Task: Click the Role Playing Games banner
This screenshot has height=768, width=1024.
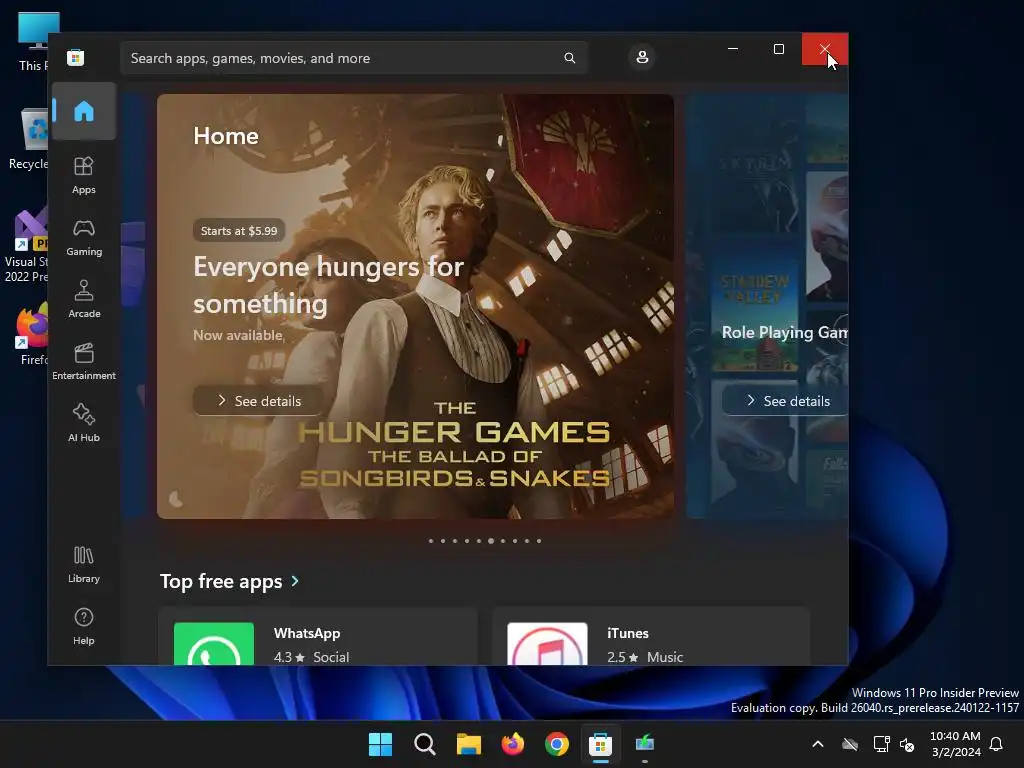Action: [768, 306]
